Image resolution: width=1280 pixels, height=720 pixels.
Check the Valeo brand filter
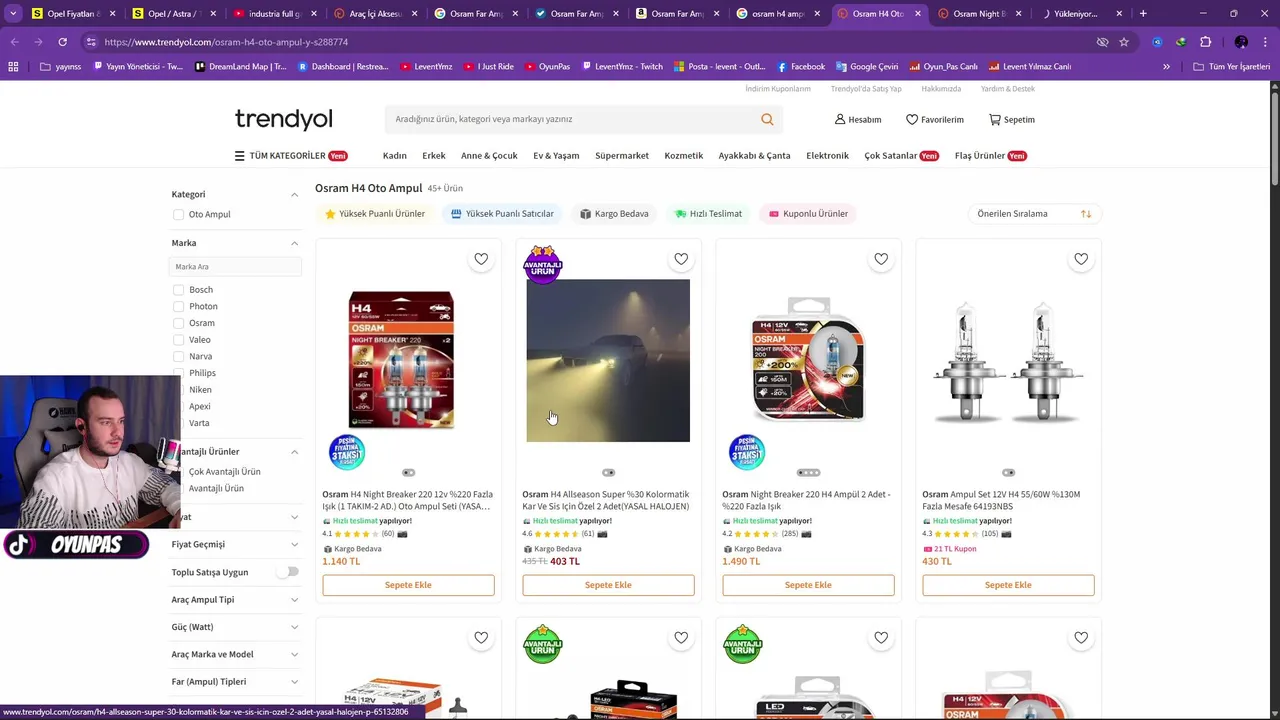(x=178, y=340)
